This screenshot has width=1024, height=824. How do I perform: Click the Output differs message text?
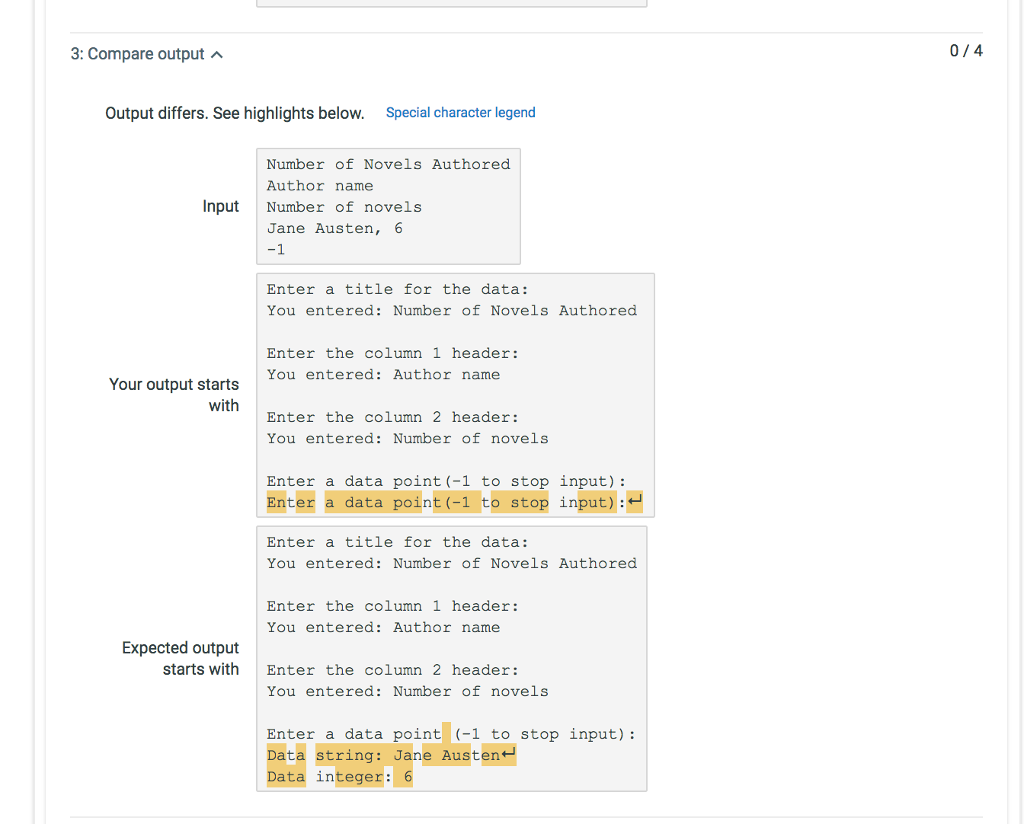click(x=234, y=113)
